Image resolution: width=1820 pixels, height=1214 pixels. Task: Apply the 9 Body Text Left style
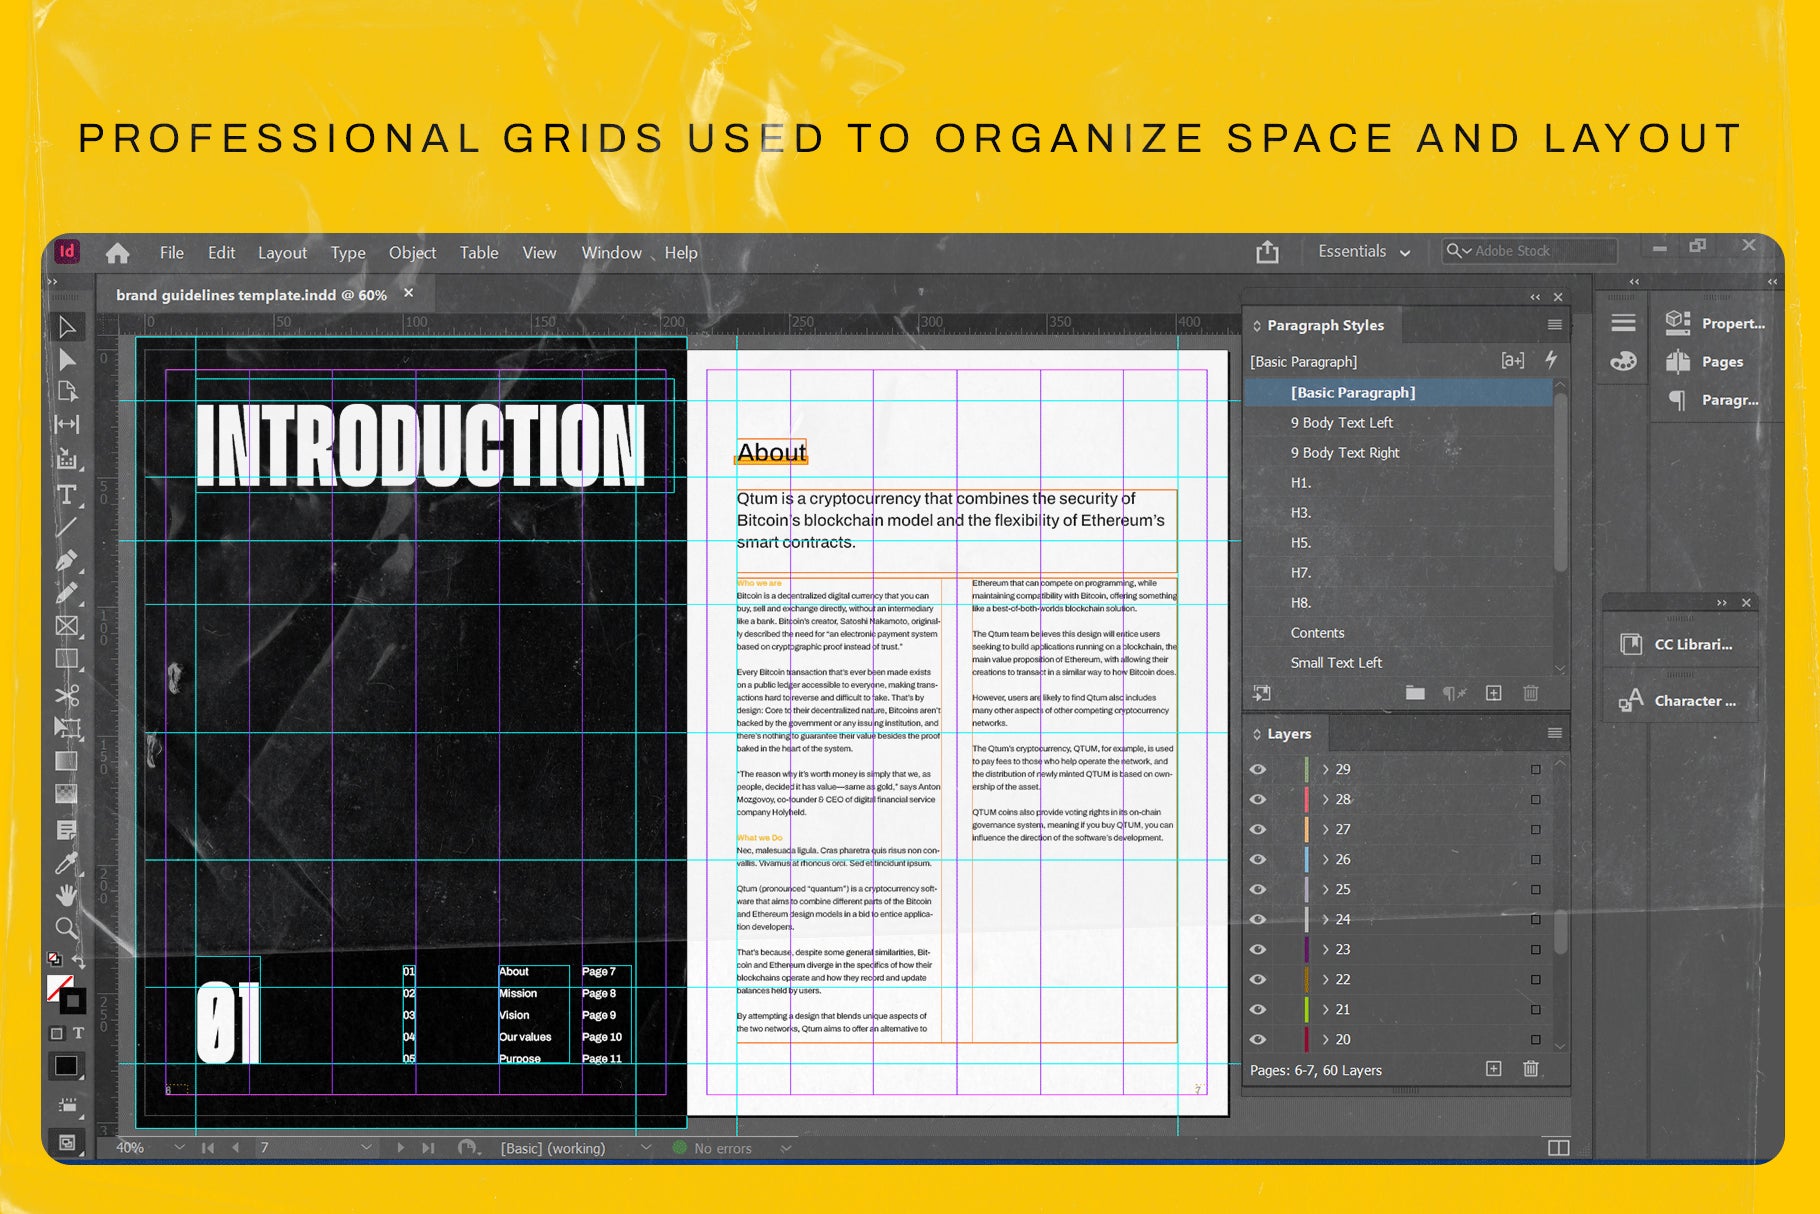[1341, 423]
